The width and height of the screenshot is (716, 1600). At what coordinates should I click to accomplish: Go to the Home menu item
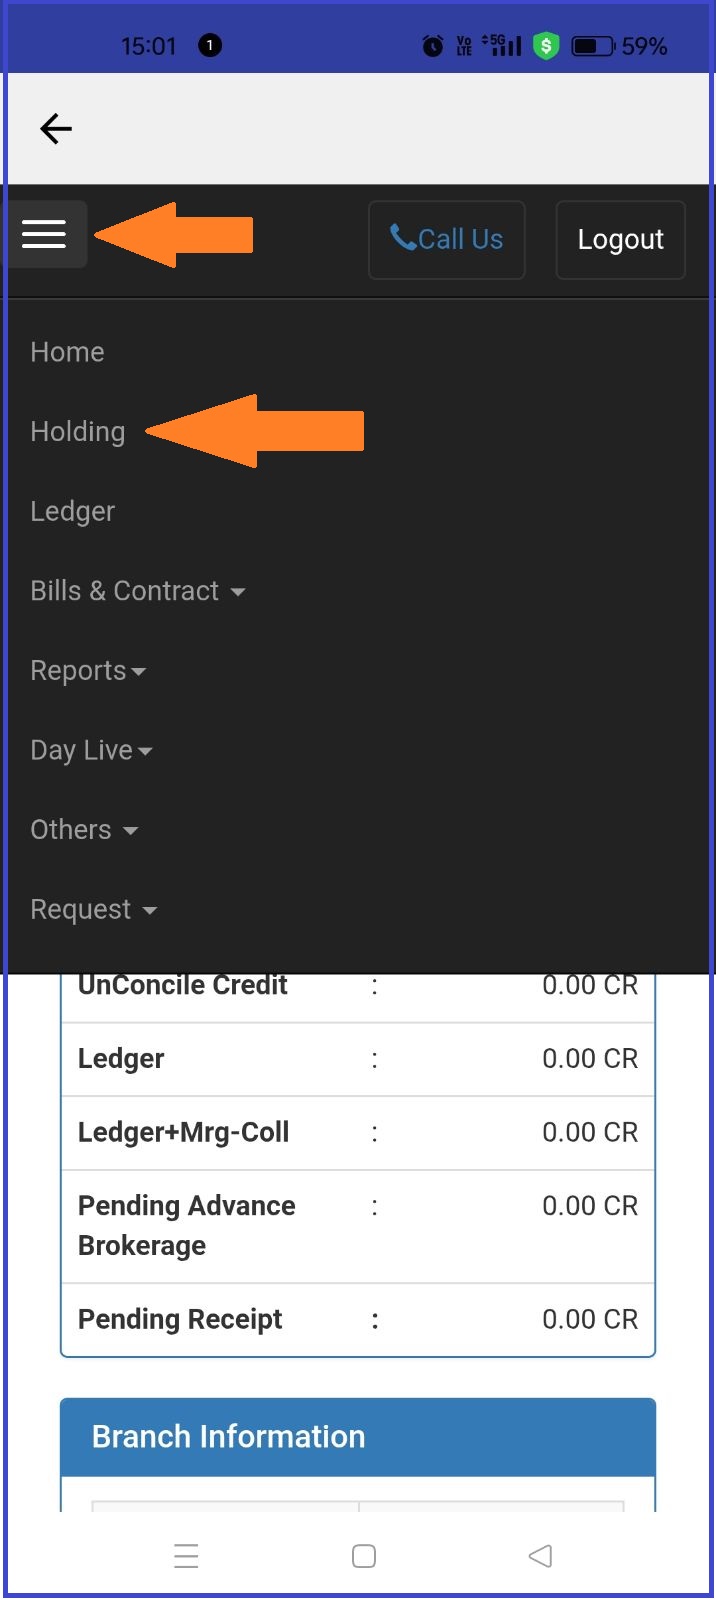coord(67,352)
